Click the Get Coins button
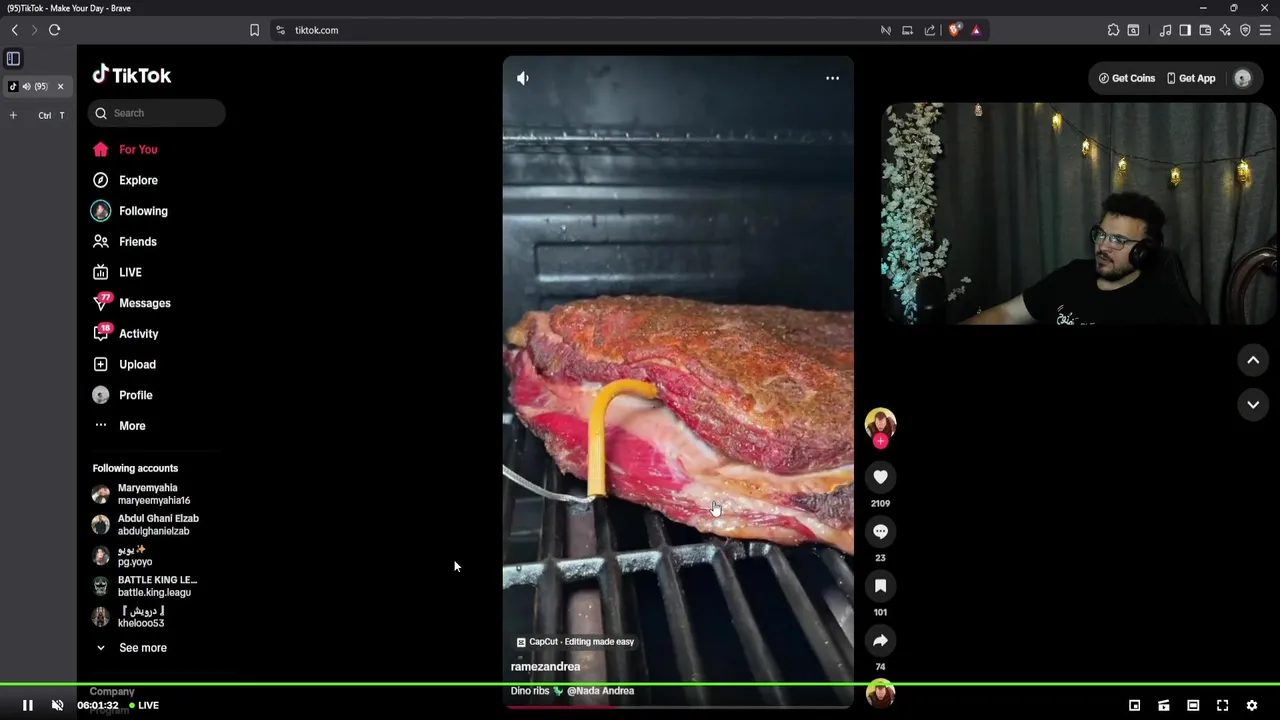 (1127, 78)
